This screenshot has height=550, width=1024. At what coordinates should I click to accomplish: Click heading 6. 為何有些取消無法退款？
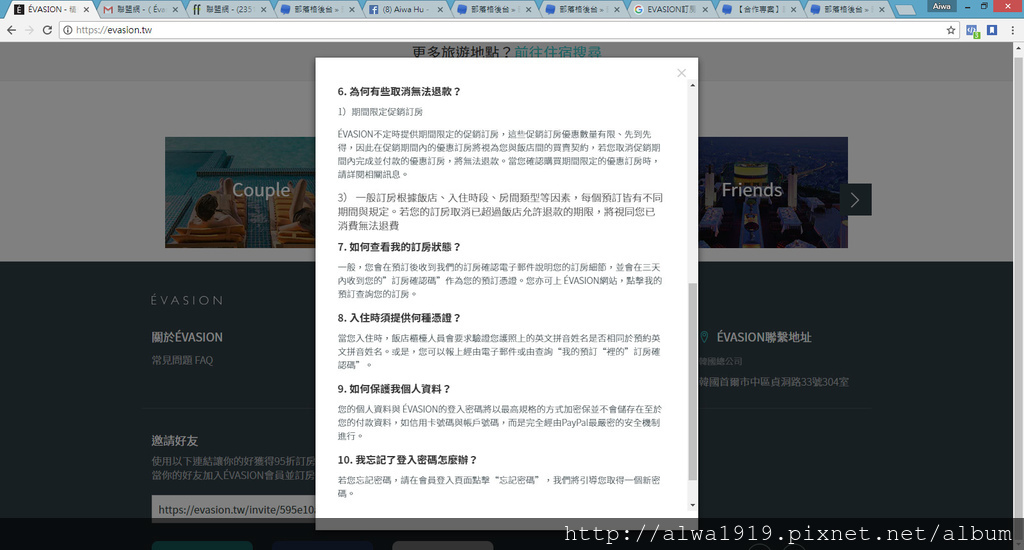click(x=399, y=91)
